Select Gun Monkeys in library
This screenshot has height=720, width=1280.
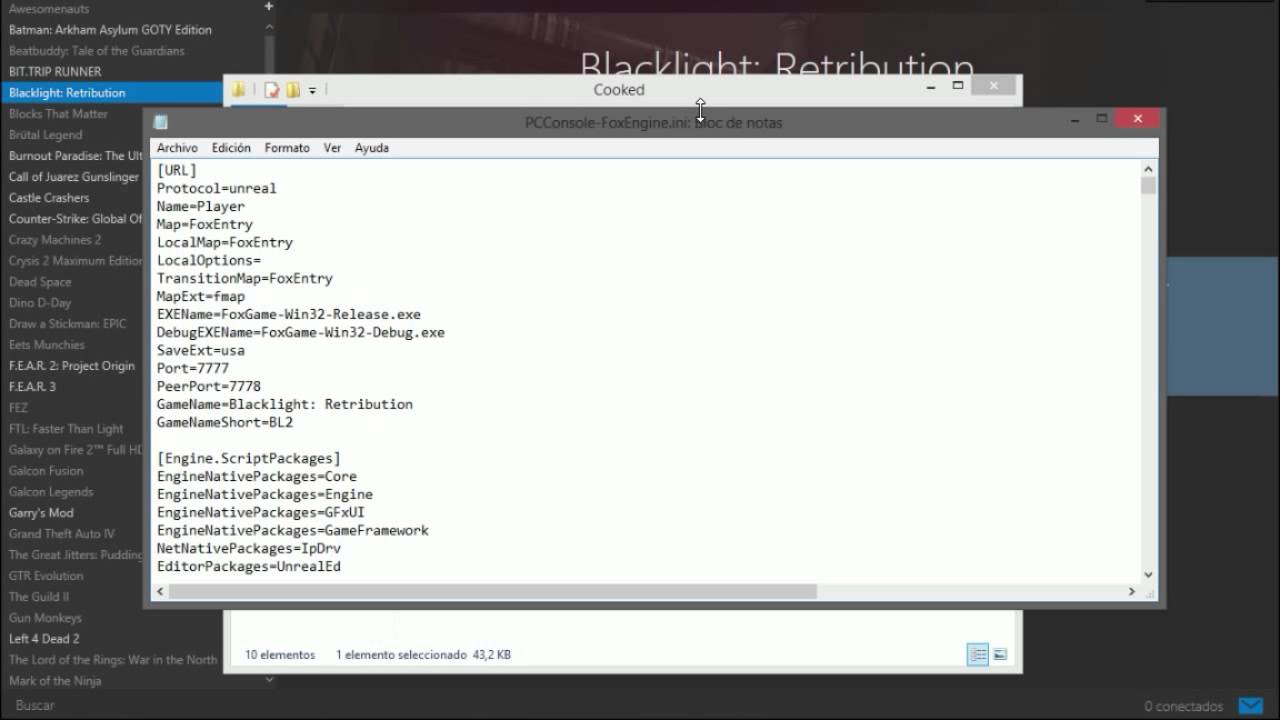(x=45, y=618)
